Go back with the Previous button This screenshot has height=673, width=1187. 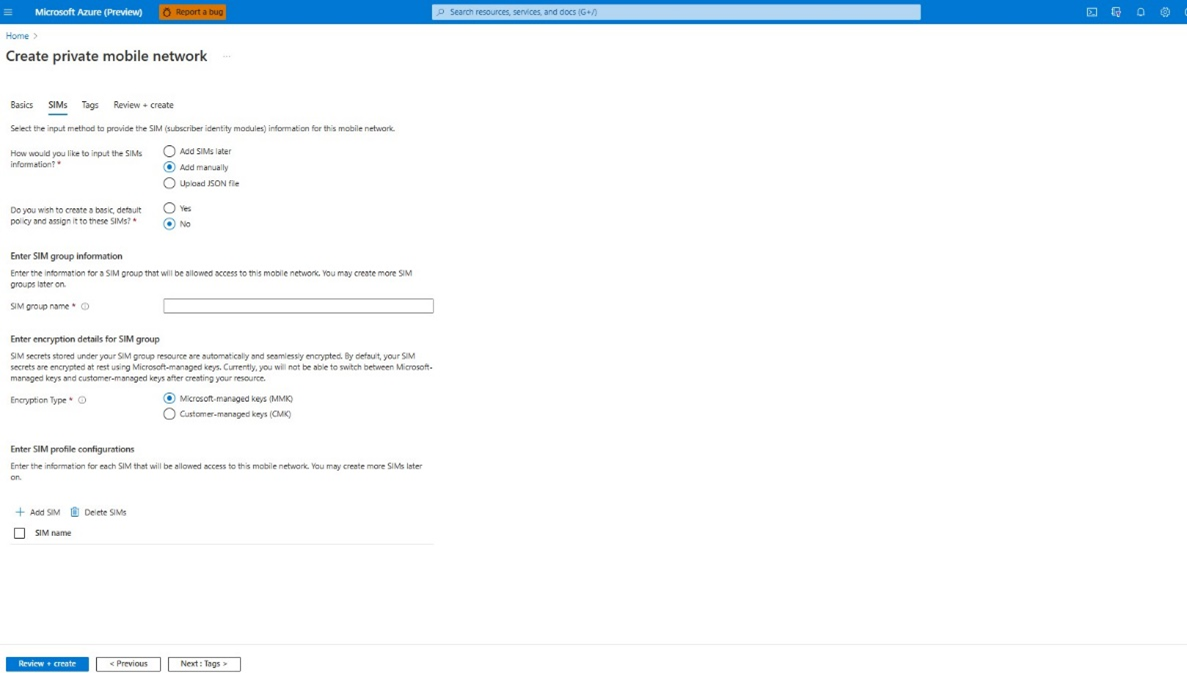tap(128, 664)
